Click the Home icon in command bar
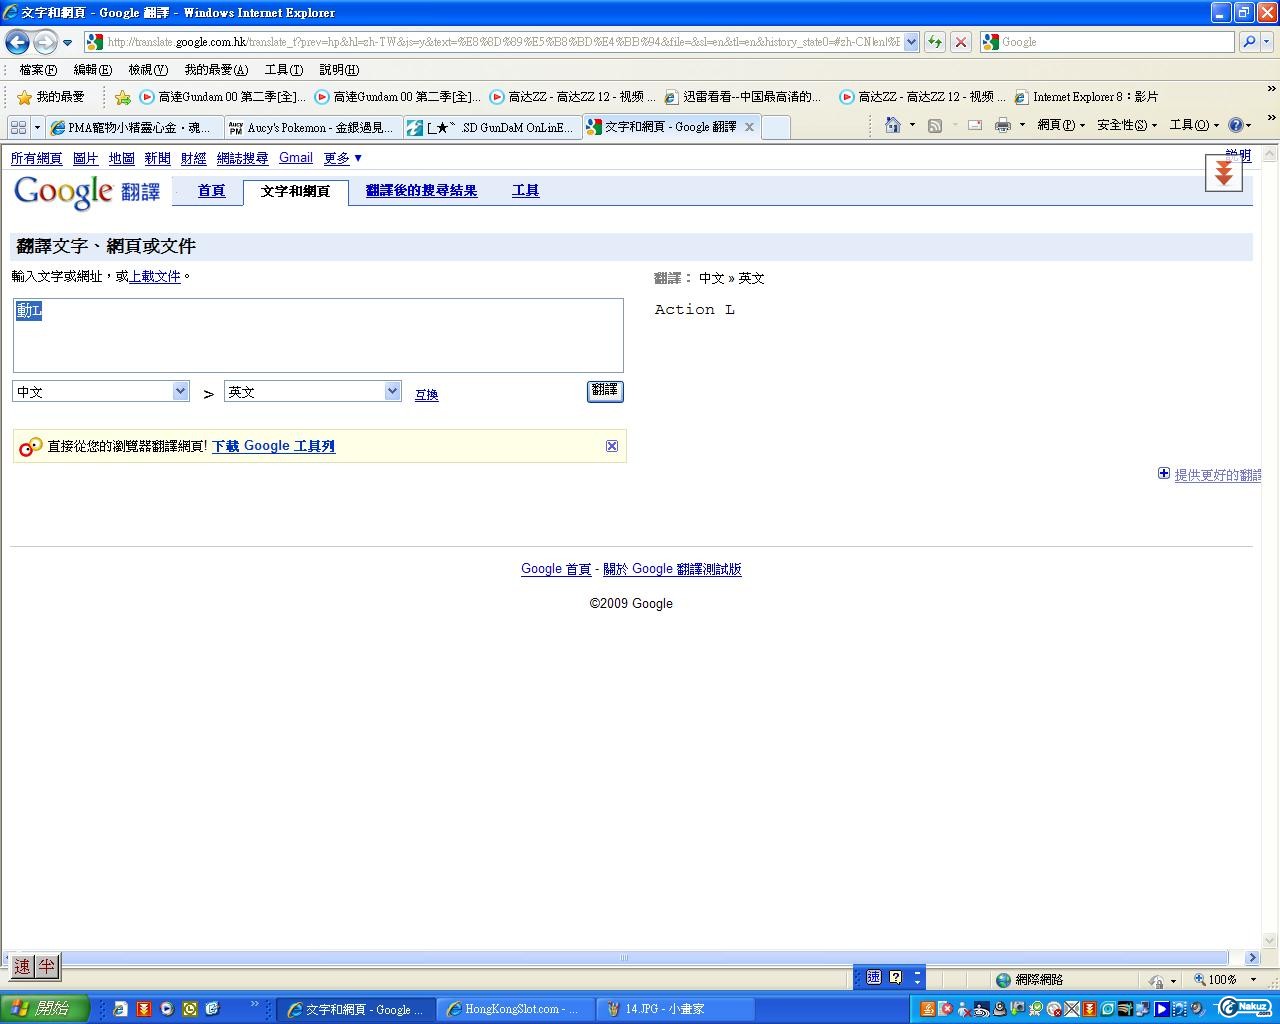1280x1024 pixels. [x=893, y=125]
